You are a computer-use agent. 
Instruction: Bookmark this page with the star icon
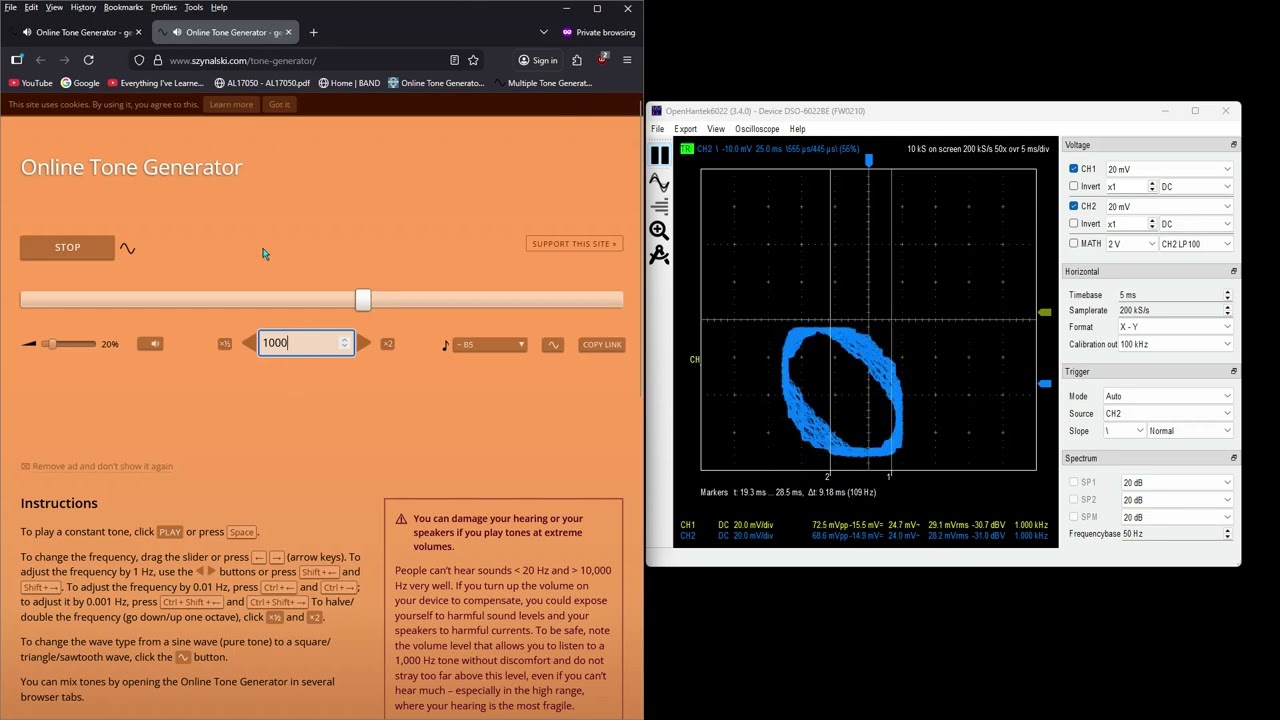click(473, 60)
